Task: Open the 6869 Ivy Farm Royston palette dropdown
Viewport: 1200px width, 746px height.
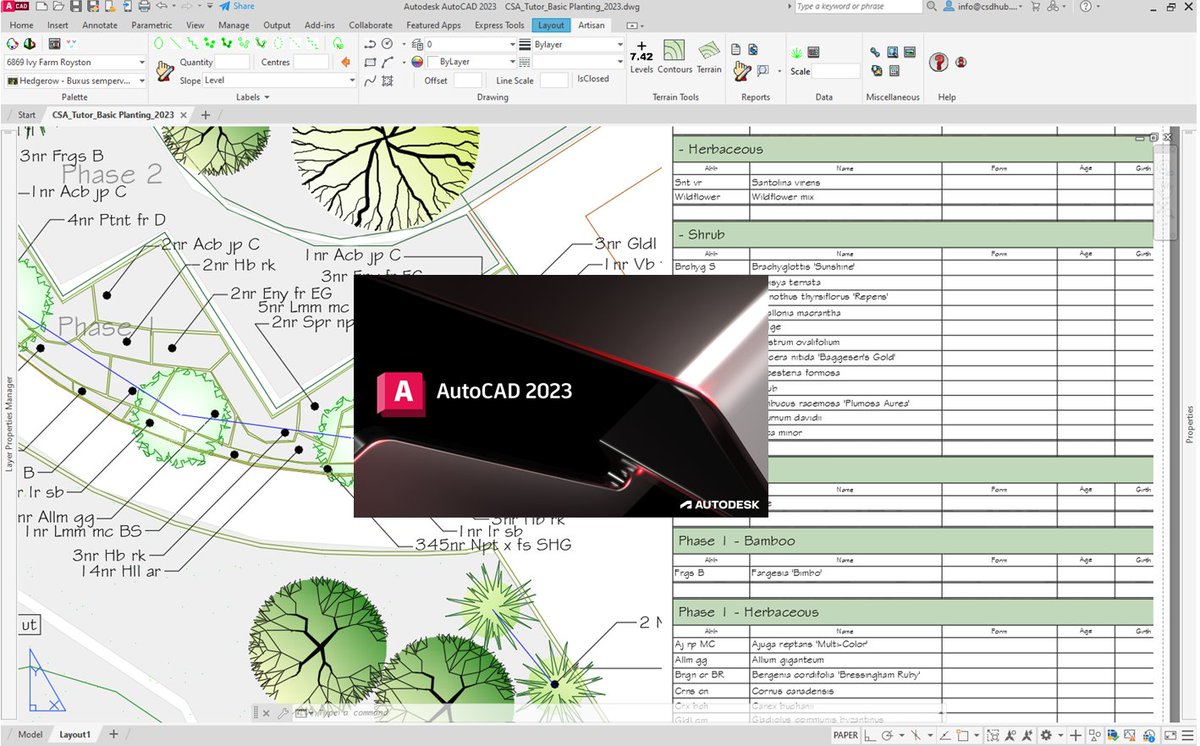Action: click(143, 62)
